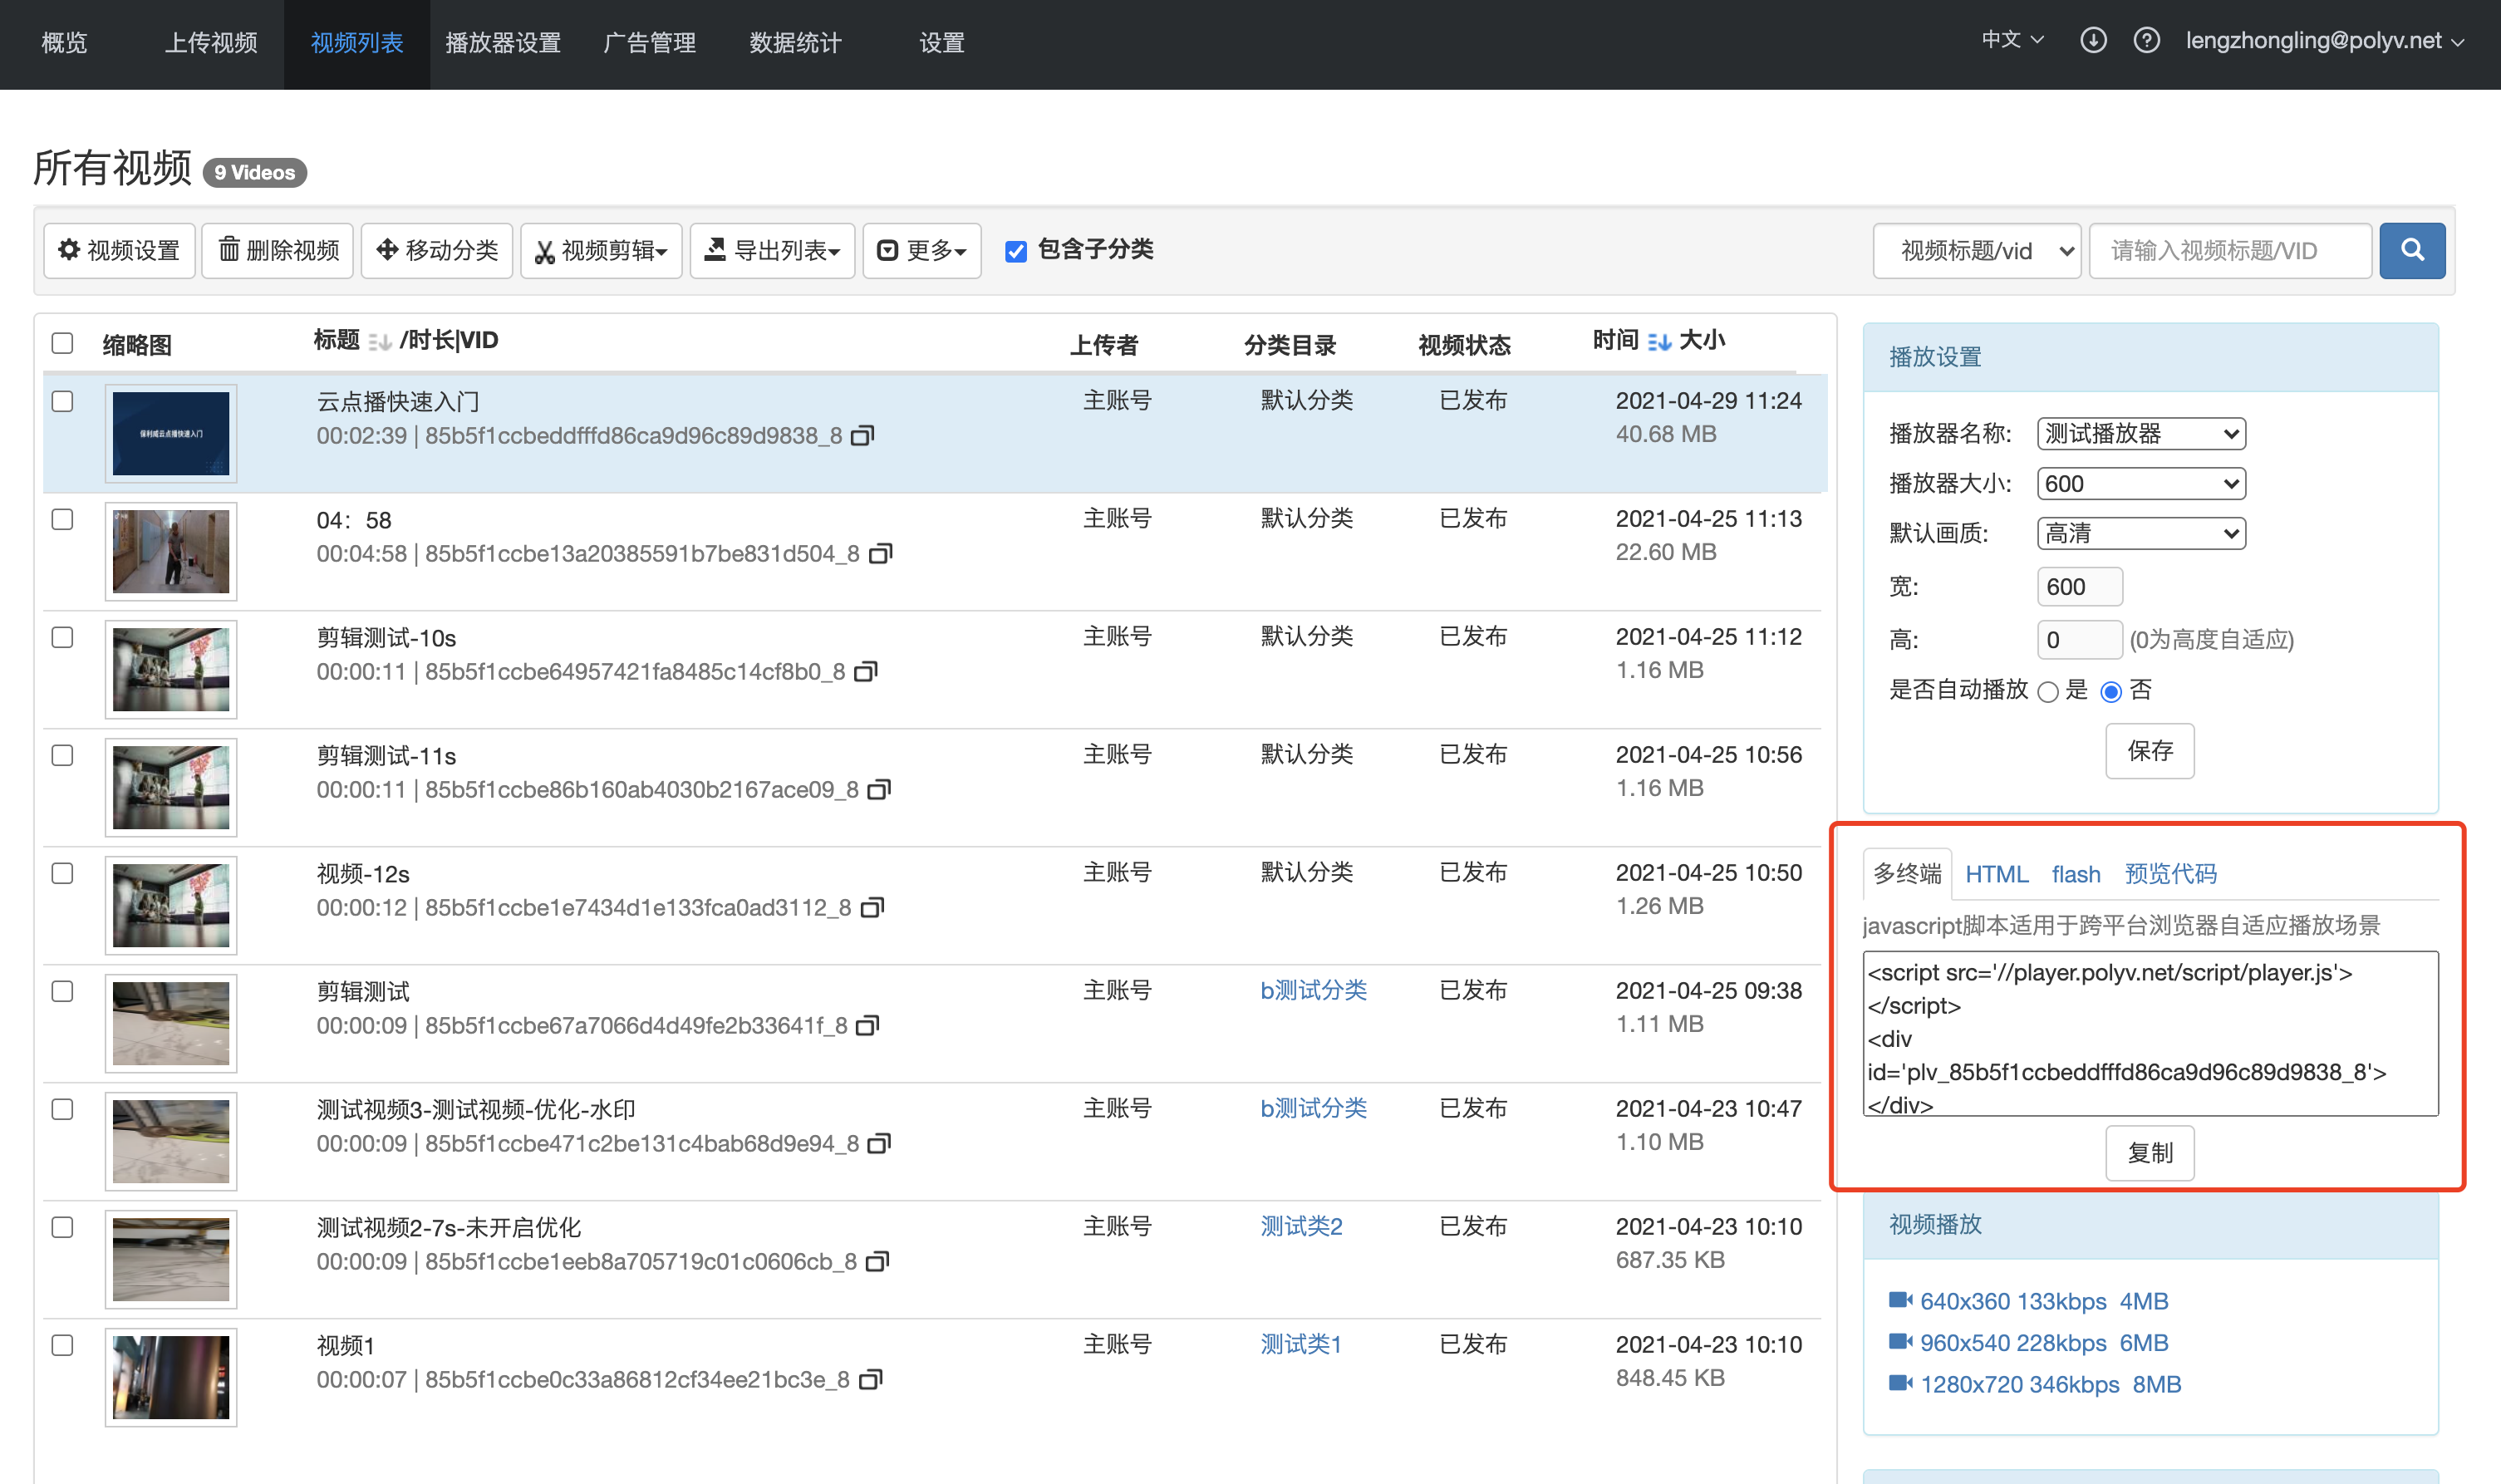The width and height of the screenshot is (2501, 1484).
Task: Expand the 播放器大小 dropdown
Action: click(x=2141, y=484)
